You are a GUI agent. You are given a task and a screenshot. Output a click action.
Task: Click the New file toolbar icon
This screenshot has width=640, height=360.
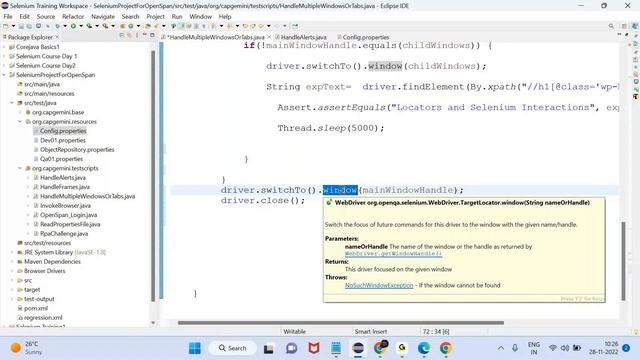tap(6, 26)
